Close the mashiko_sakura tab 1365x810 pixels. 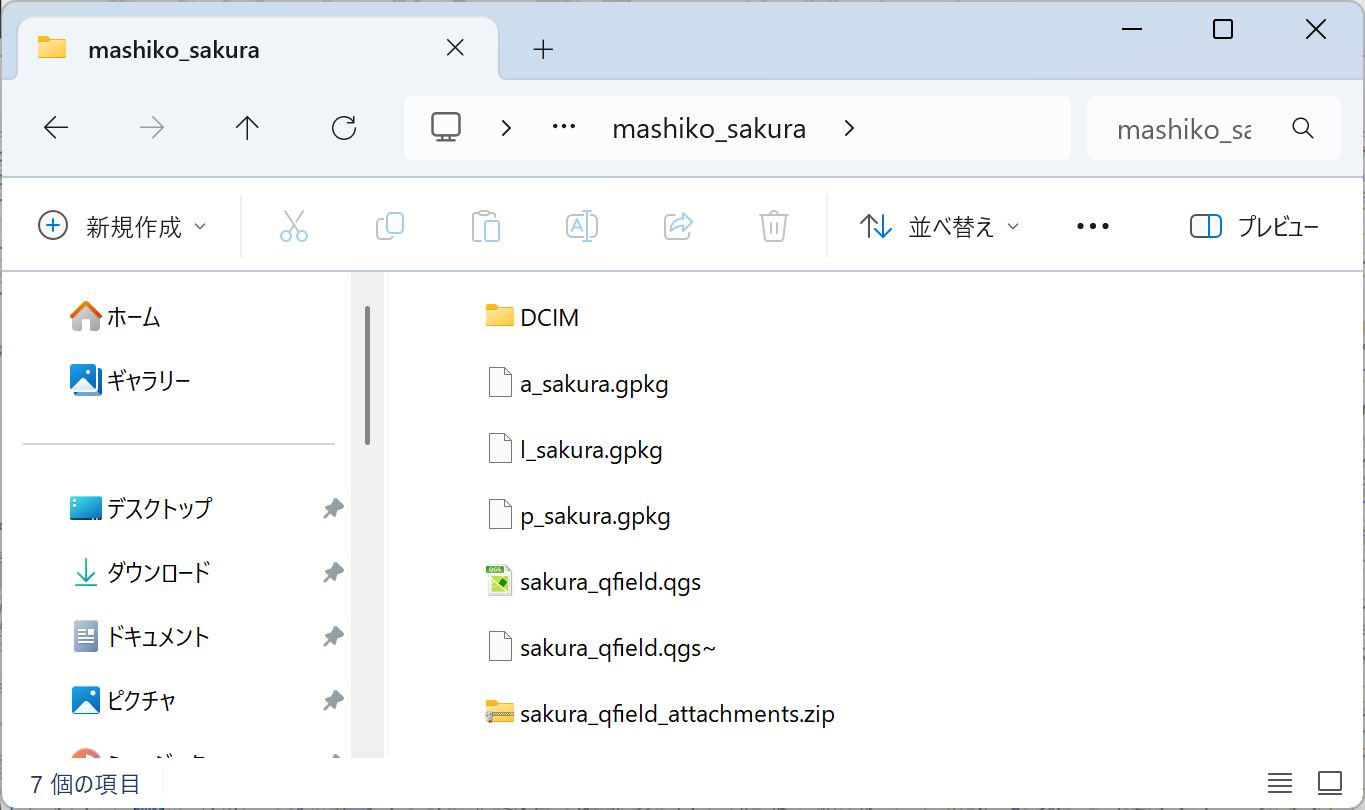[x=455, y=48]
